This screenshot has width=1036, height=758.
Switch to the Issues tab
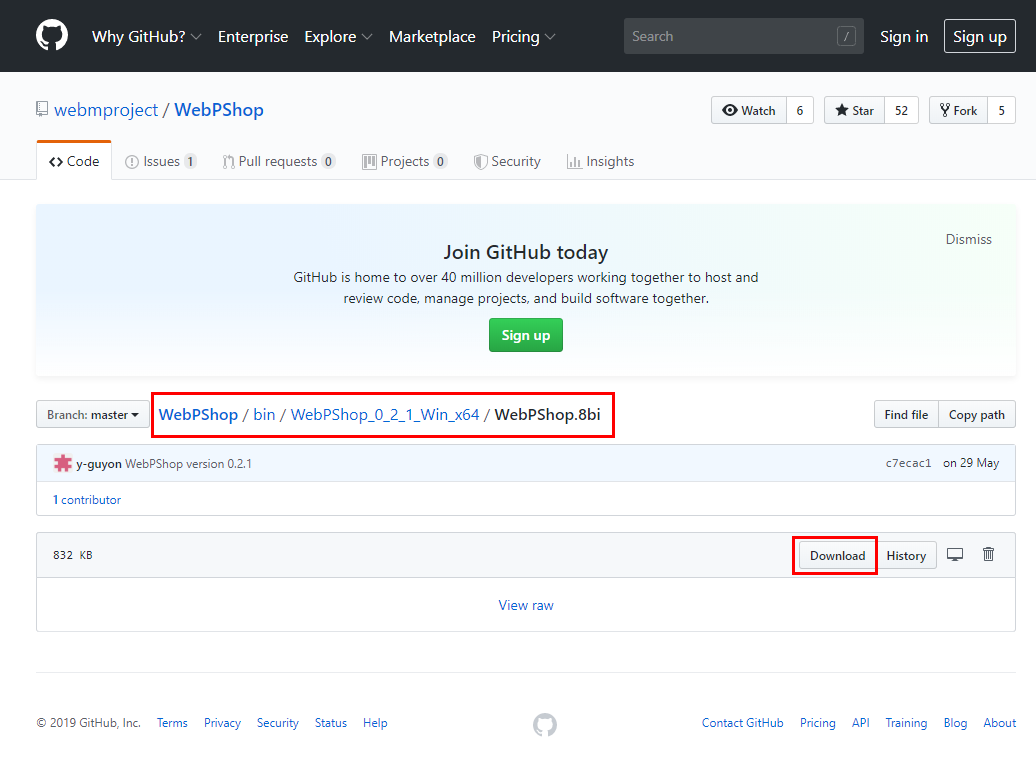(161, 161)
